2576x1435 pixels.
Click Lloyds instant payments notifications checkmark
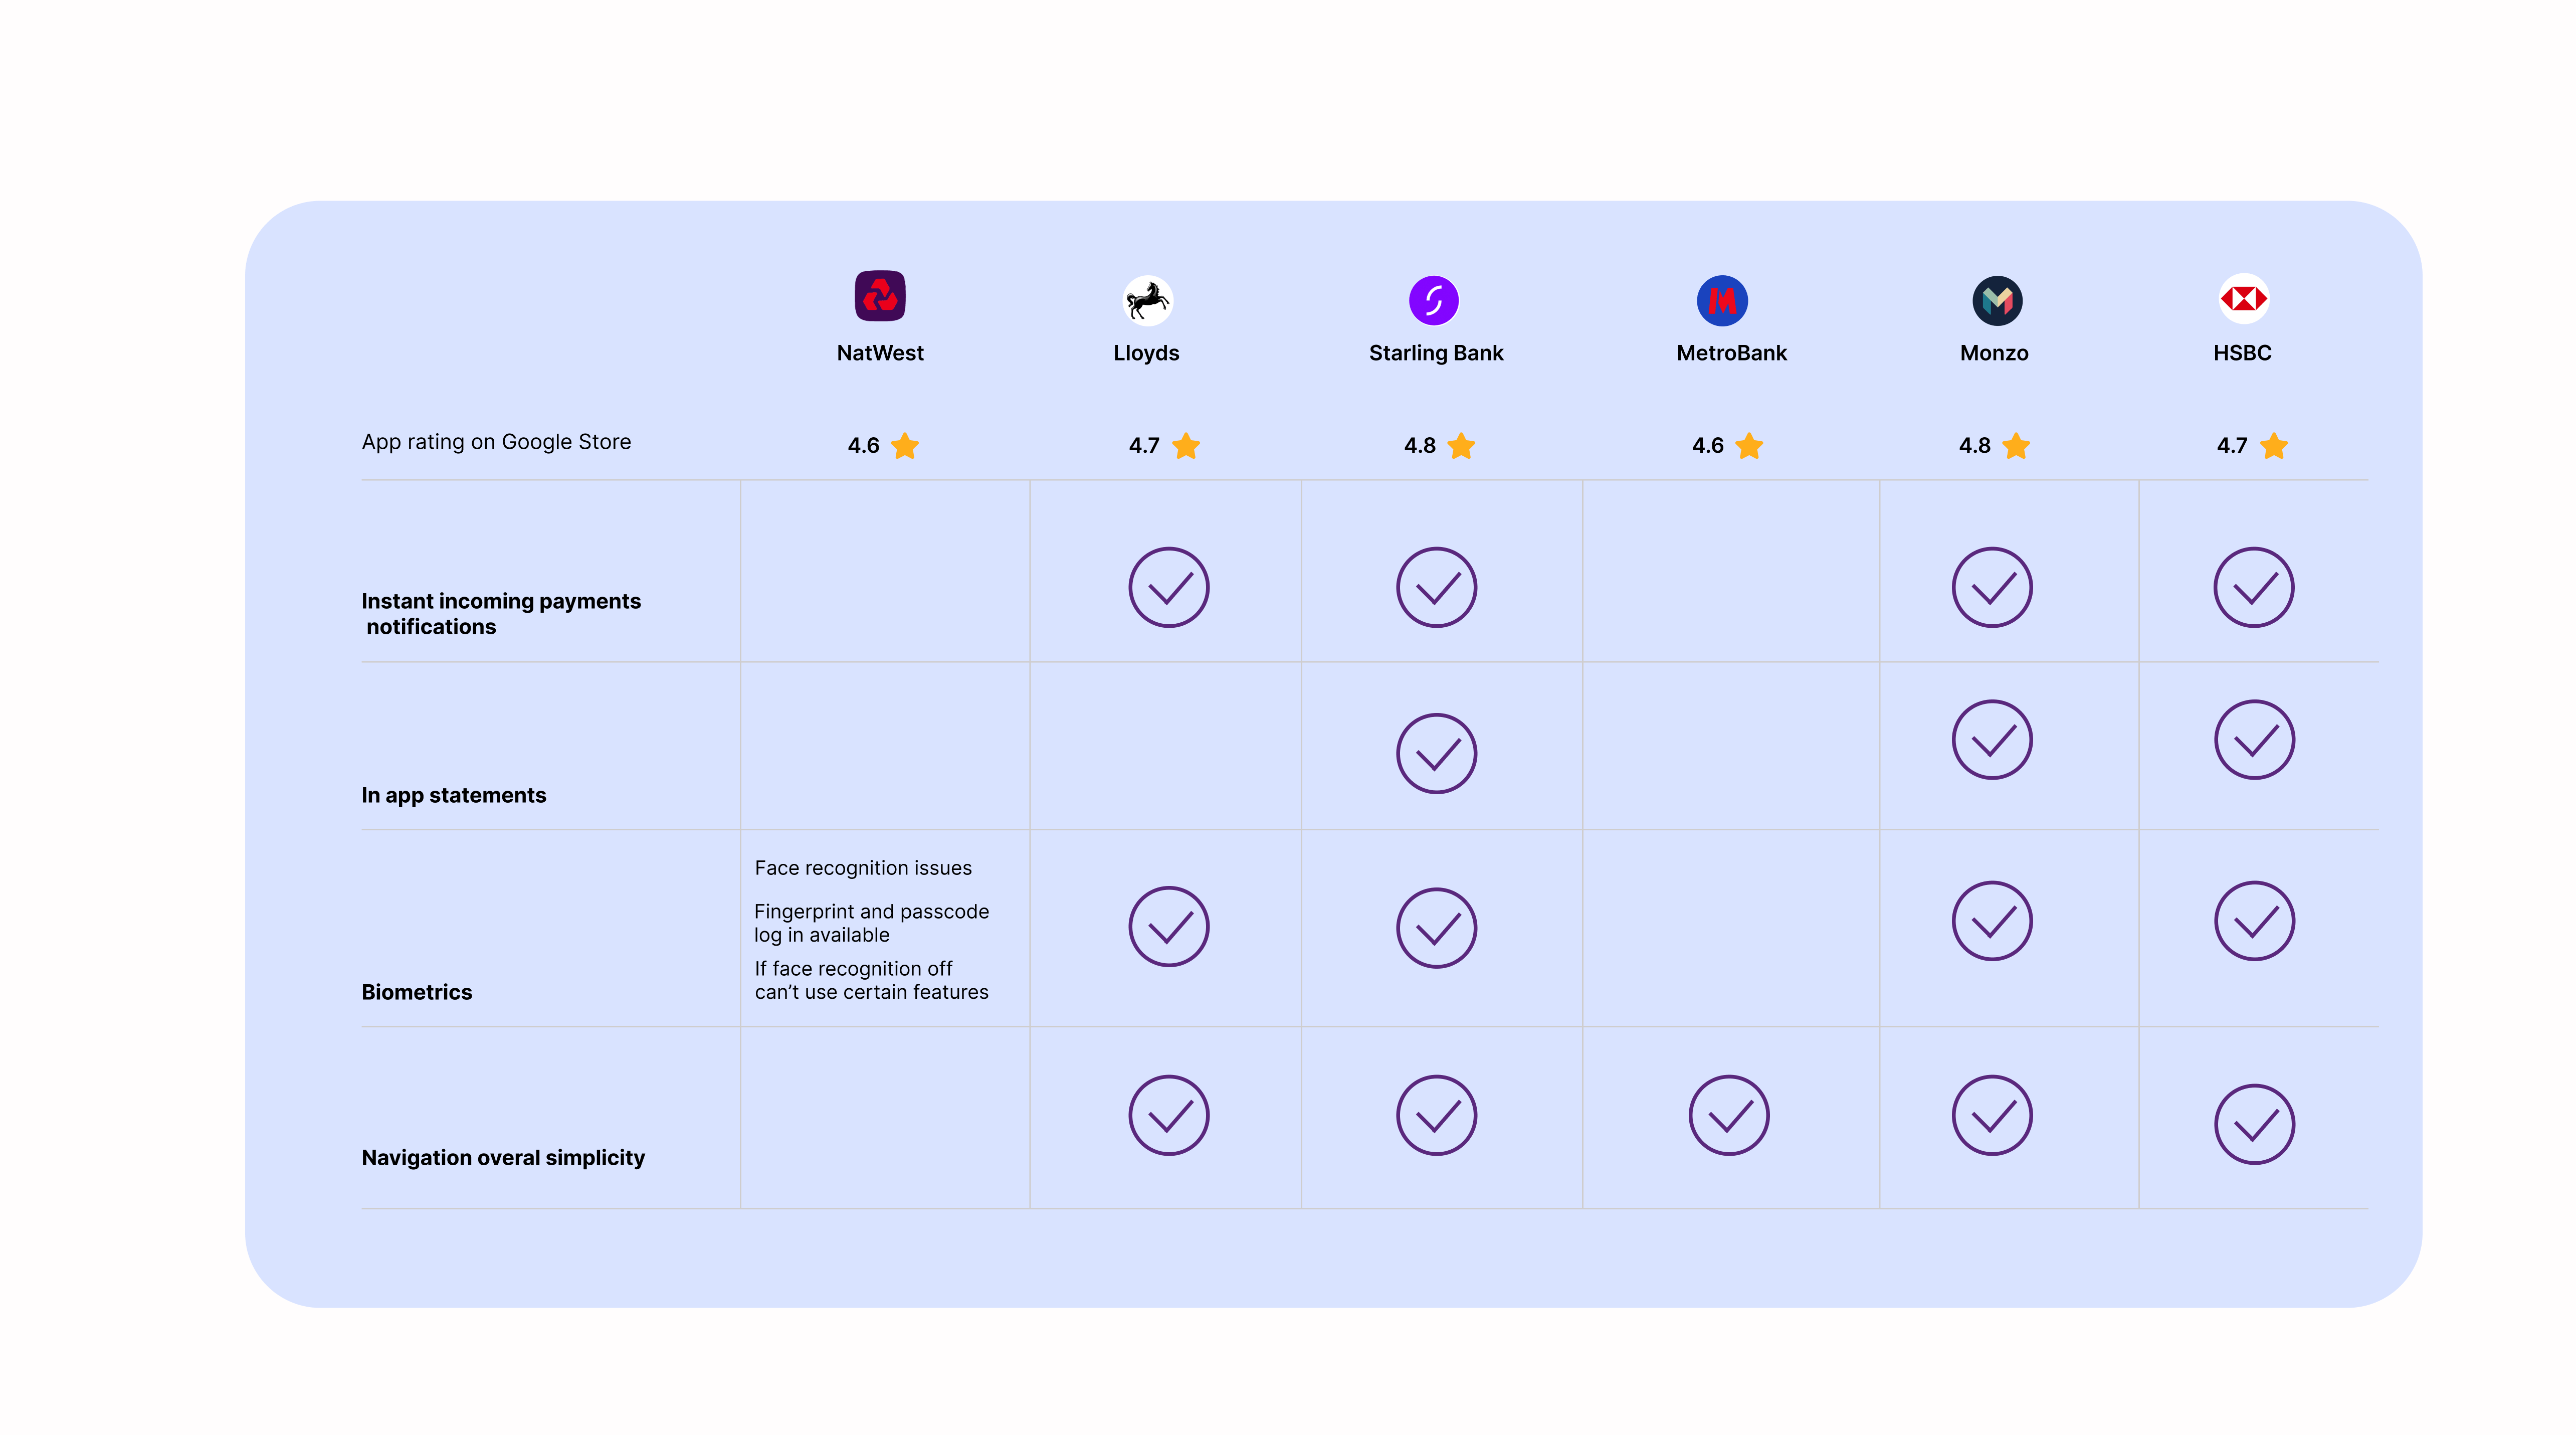1169,587
